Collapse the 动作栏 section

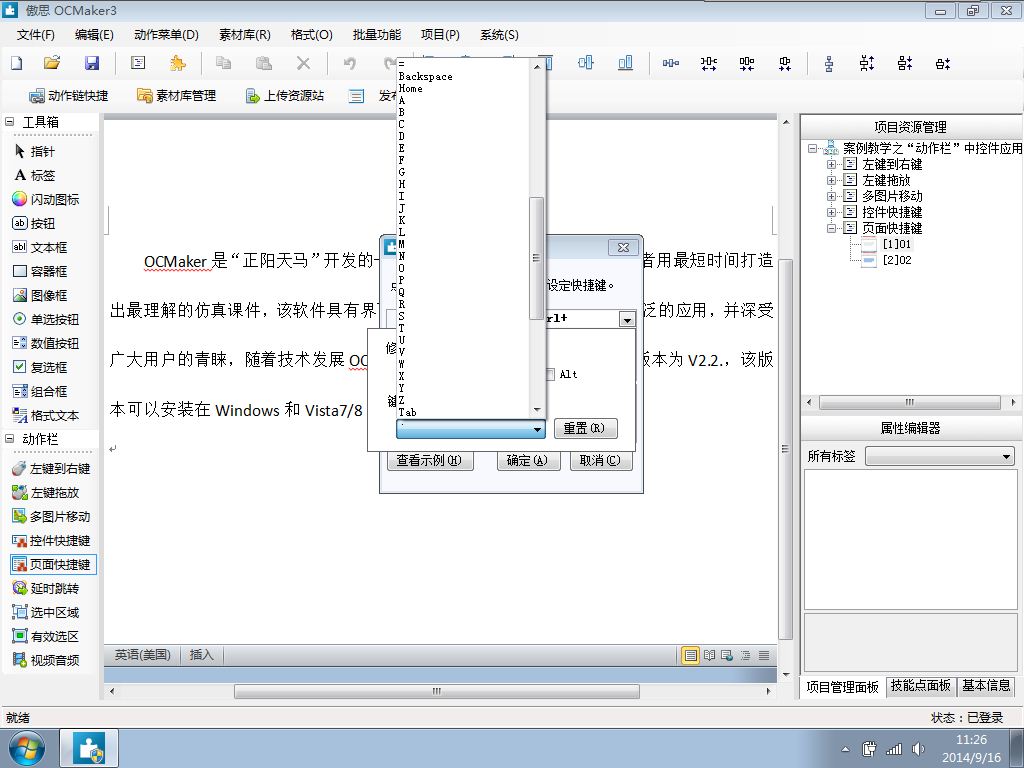point(10,439)
